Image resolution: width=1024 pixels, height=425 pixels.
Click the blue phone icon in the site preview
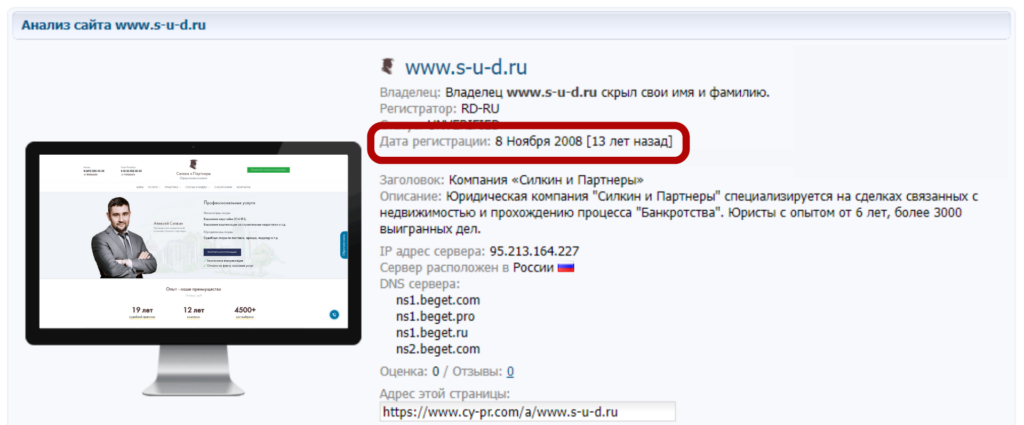(x=334, y=314)
